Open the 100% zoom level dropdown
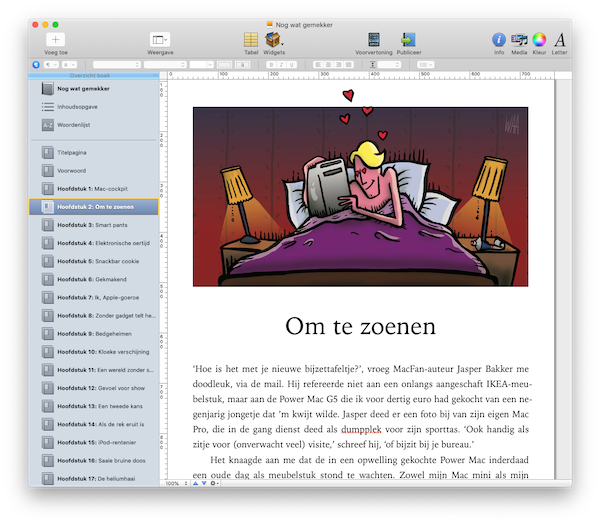This screenshot has width=600, height=524. click(176, 483)
